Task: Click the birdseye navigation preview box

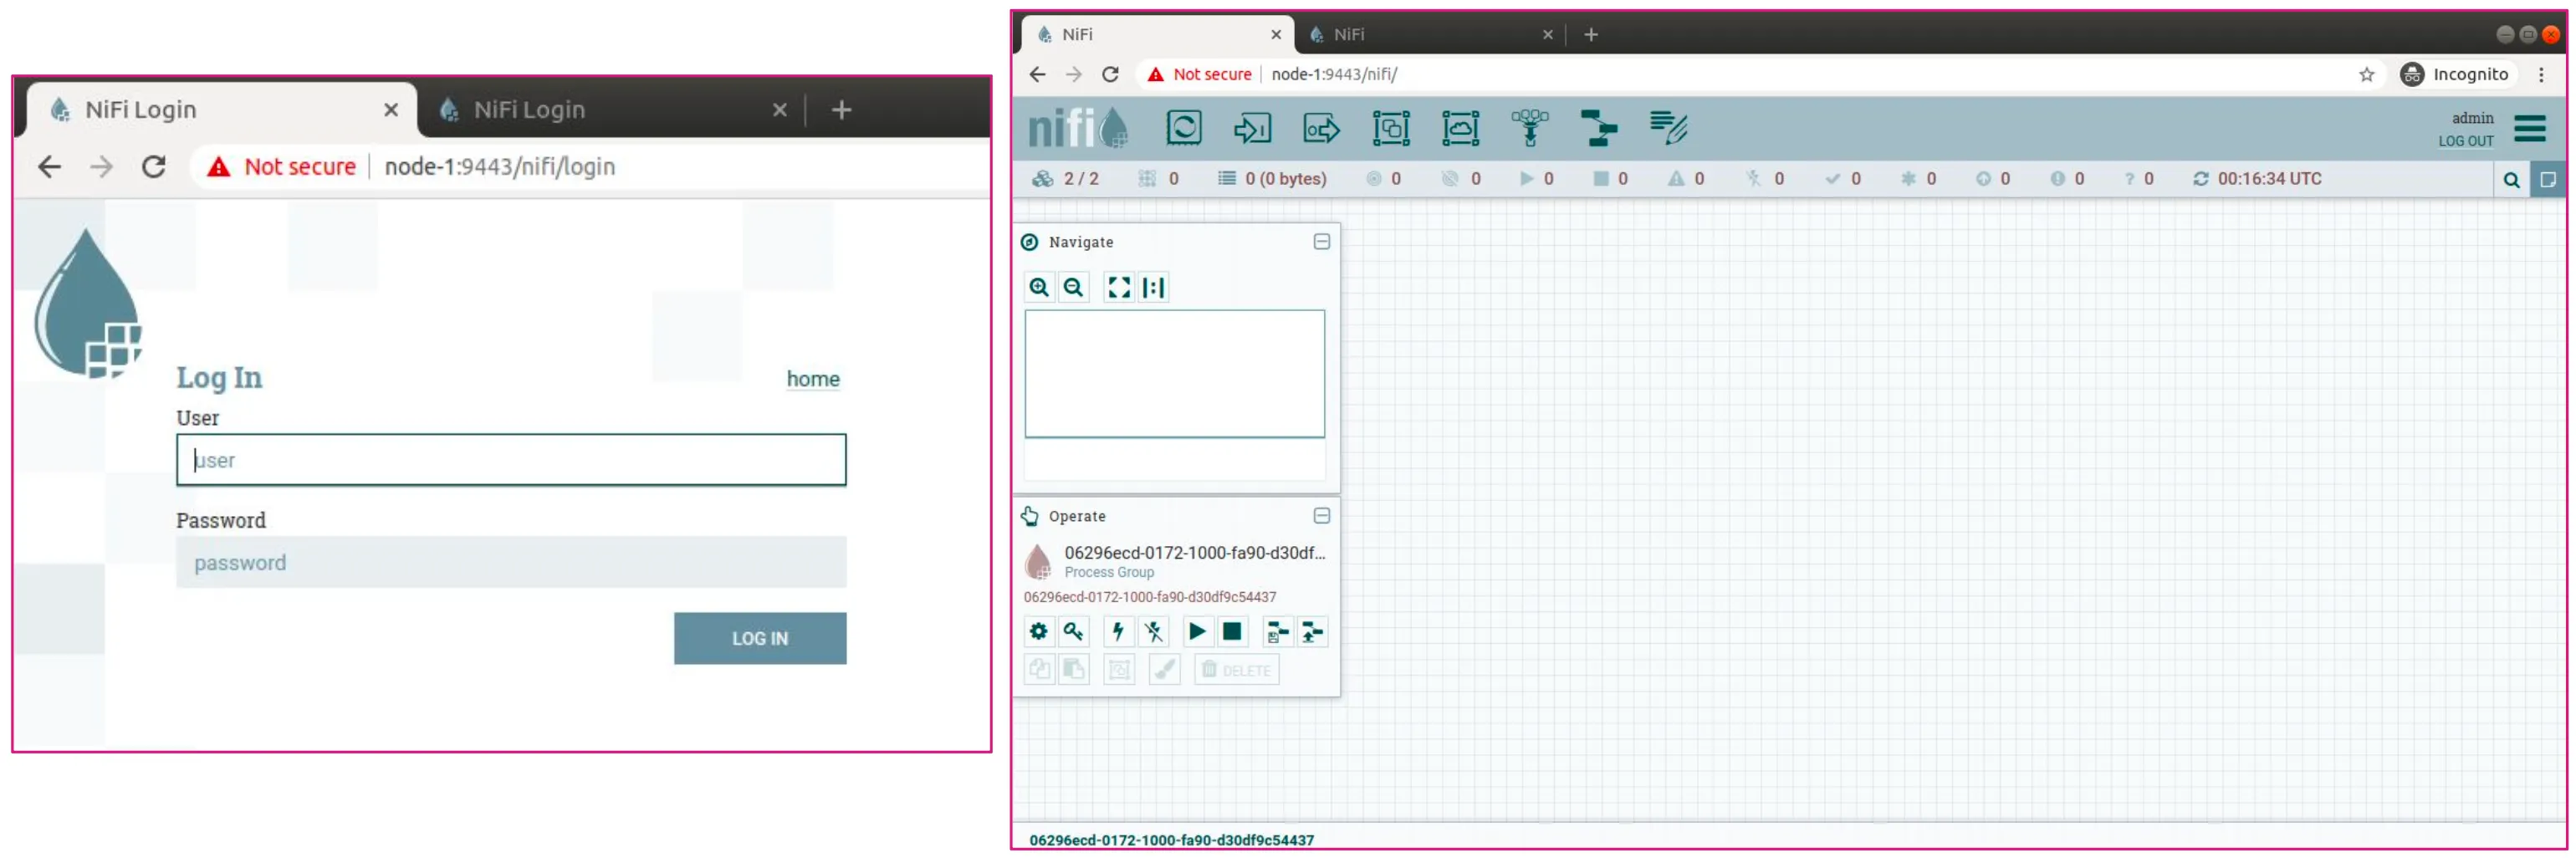Action: coord(1174,374)
